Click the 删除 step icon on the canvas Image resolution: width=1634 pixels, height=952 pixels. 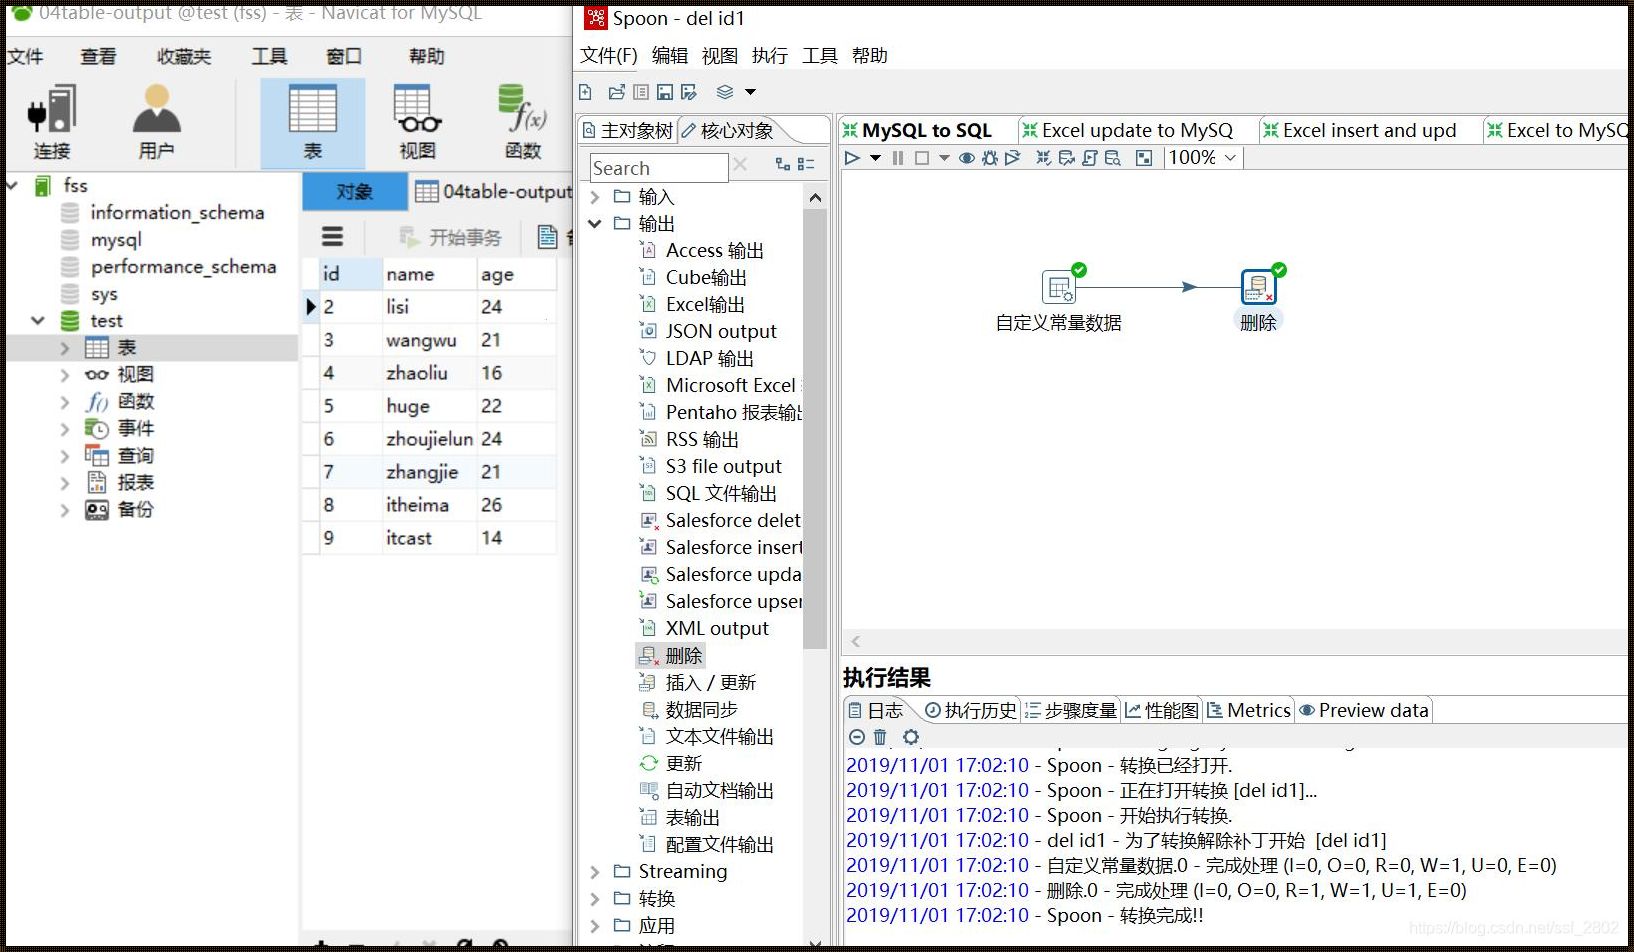tap(1258, 288)
